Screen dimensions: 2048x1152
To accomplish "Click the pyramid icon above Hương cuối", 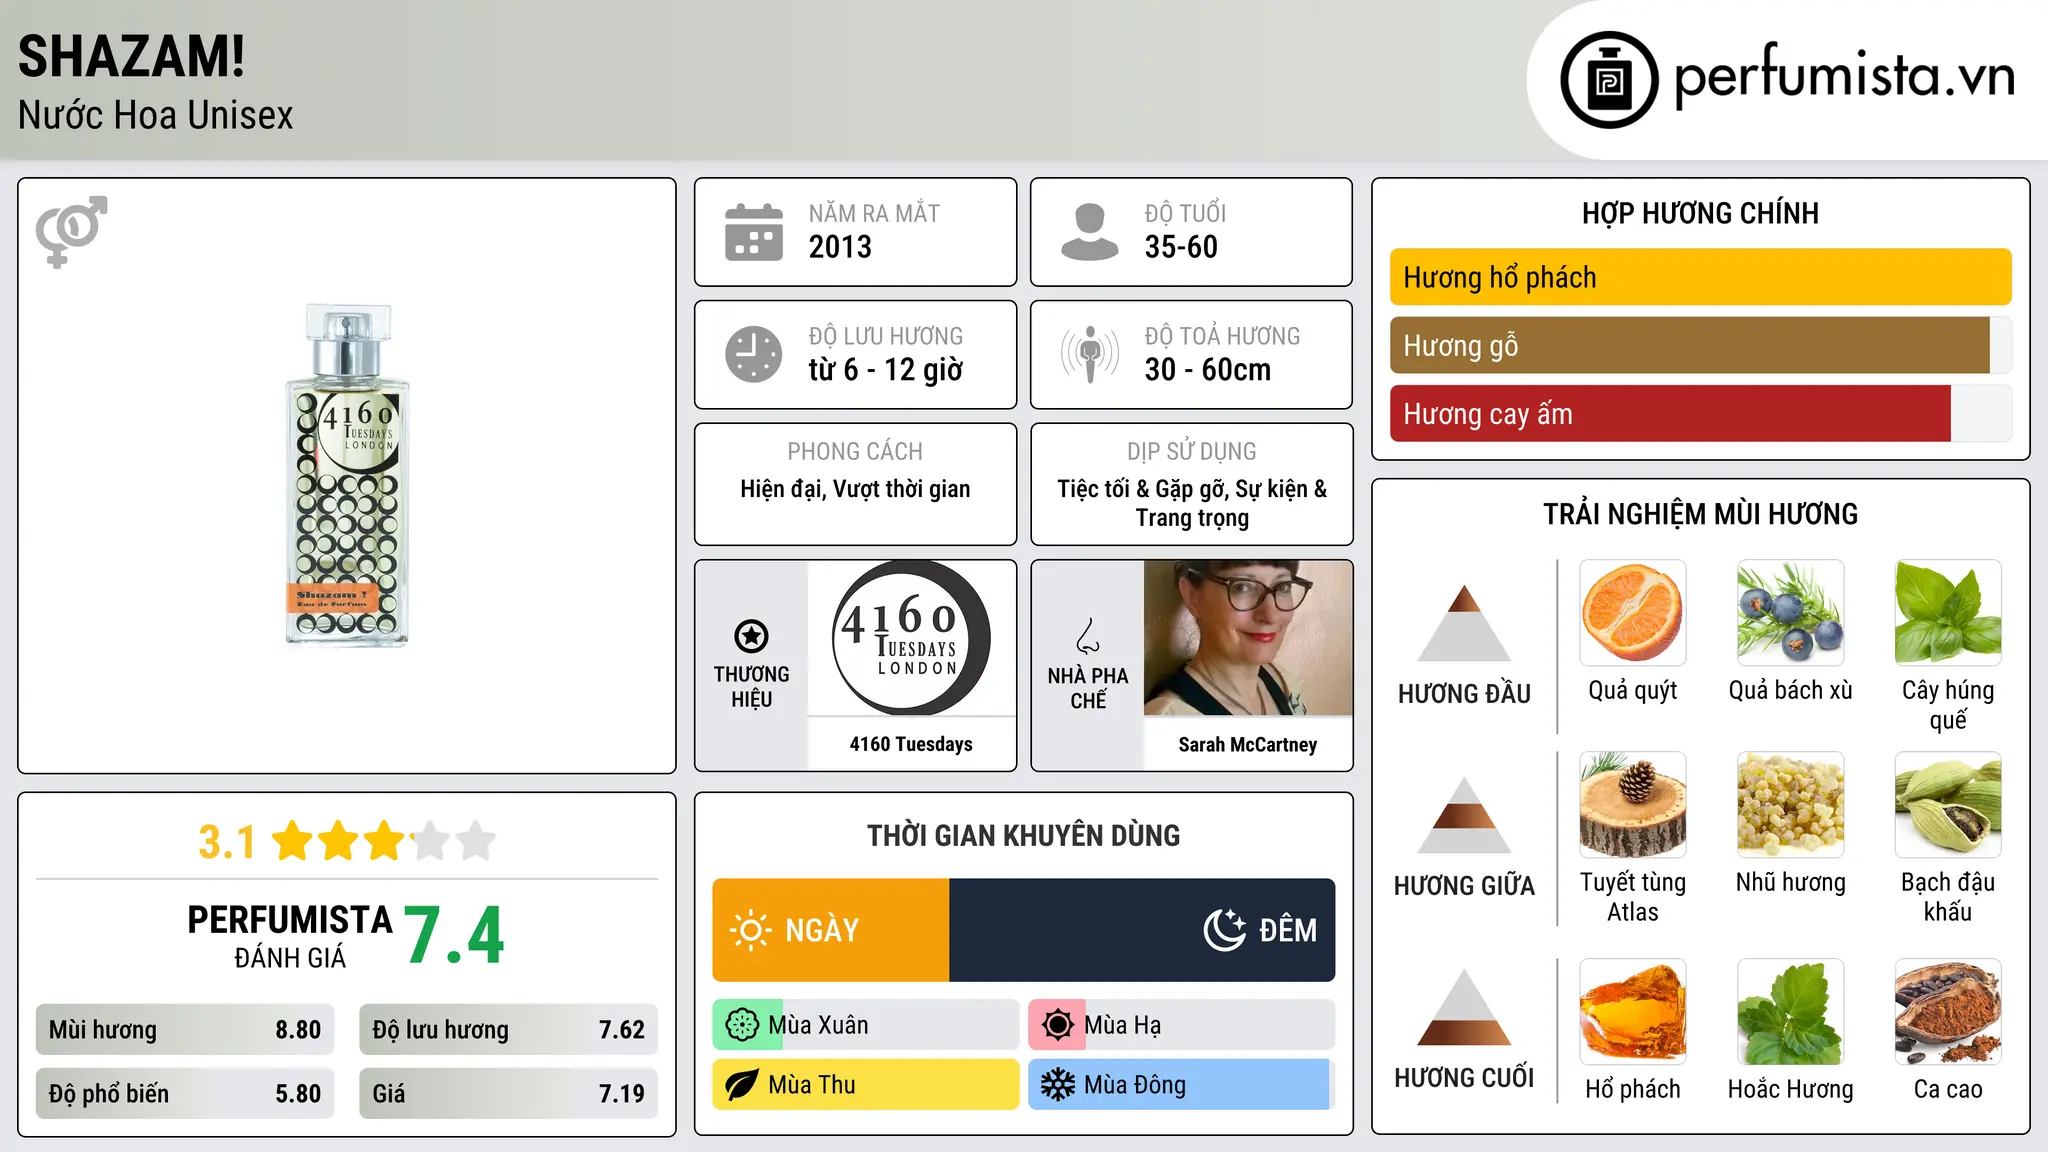I will point(1464,1007).
